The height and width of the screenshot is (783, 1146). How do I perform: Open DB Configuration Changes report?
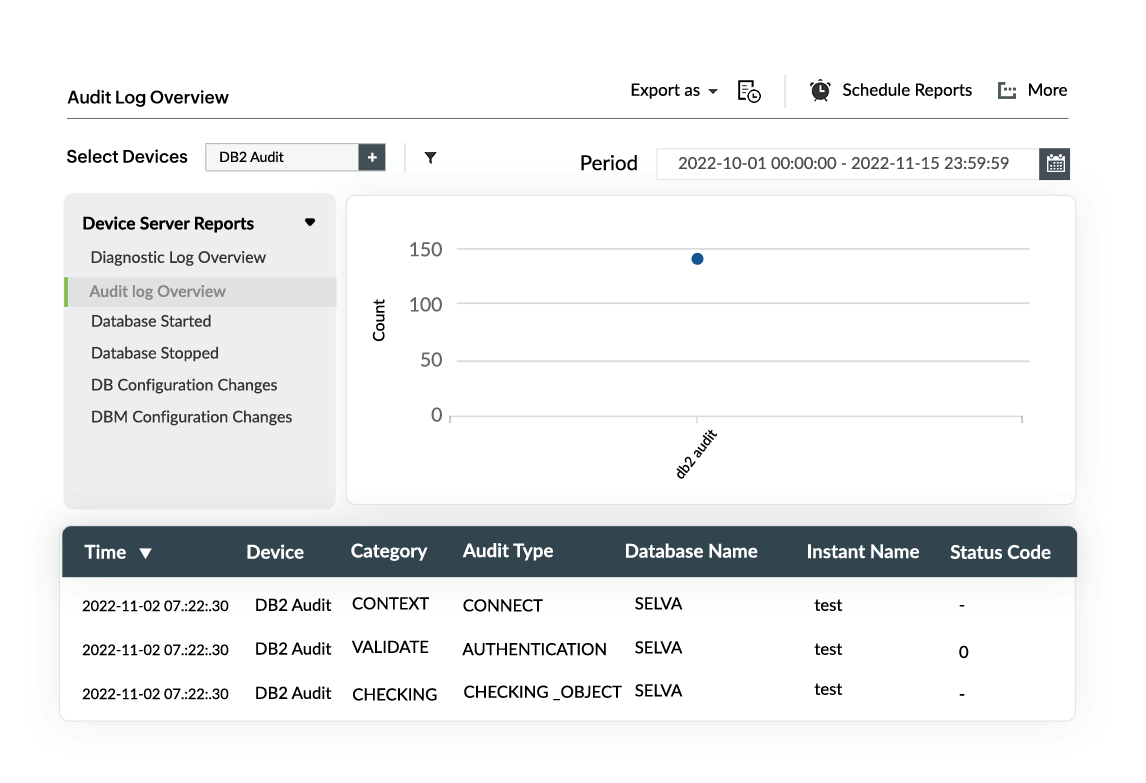click(x=184, y=385)
